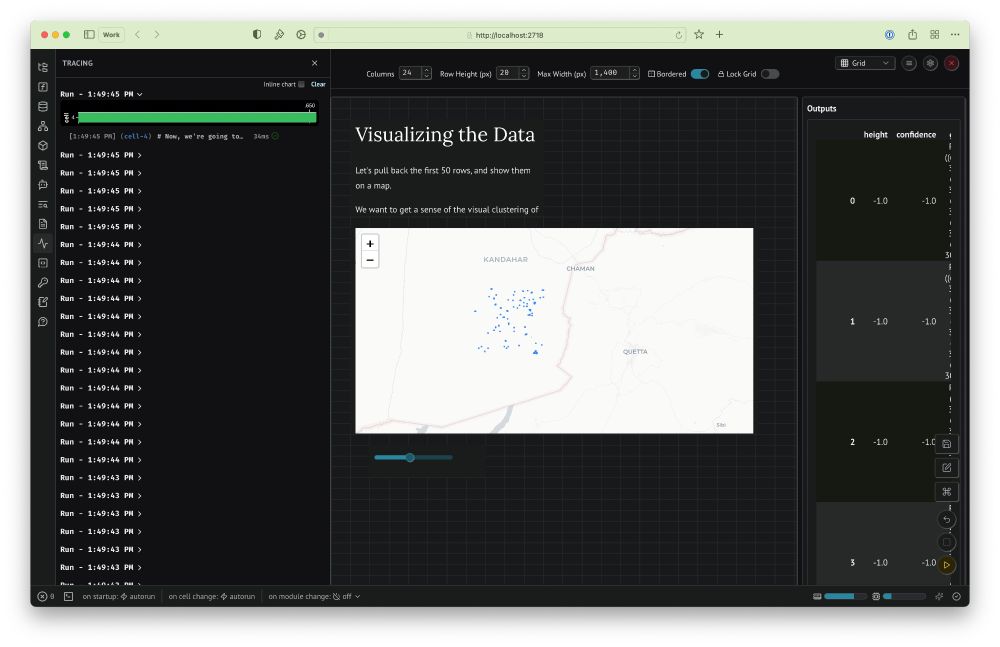Open the AI chat bot icon
This screenshot has width=1000, height=647.
point(43,185)
